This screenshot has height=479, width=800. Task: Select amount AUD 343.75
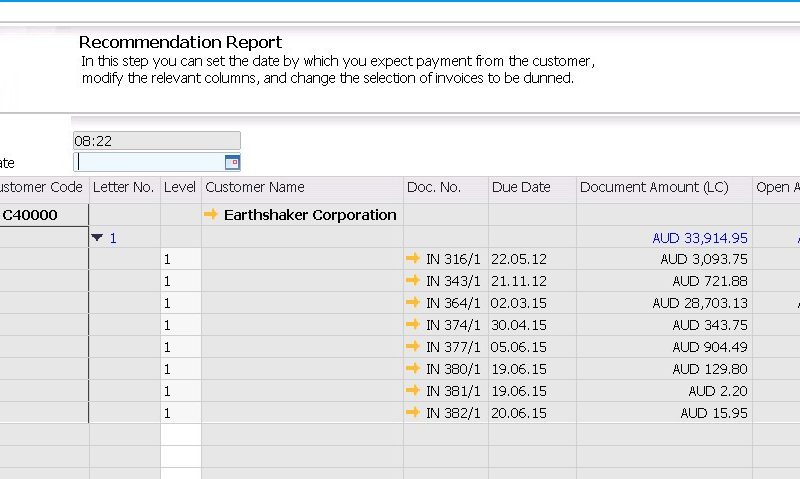pos(710,325)
